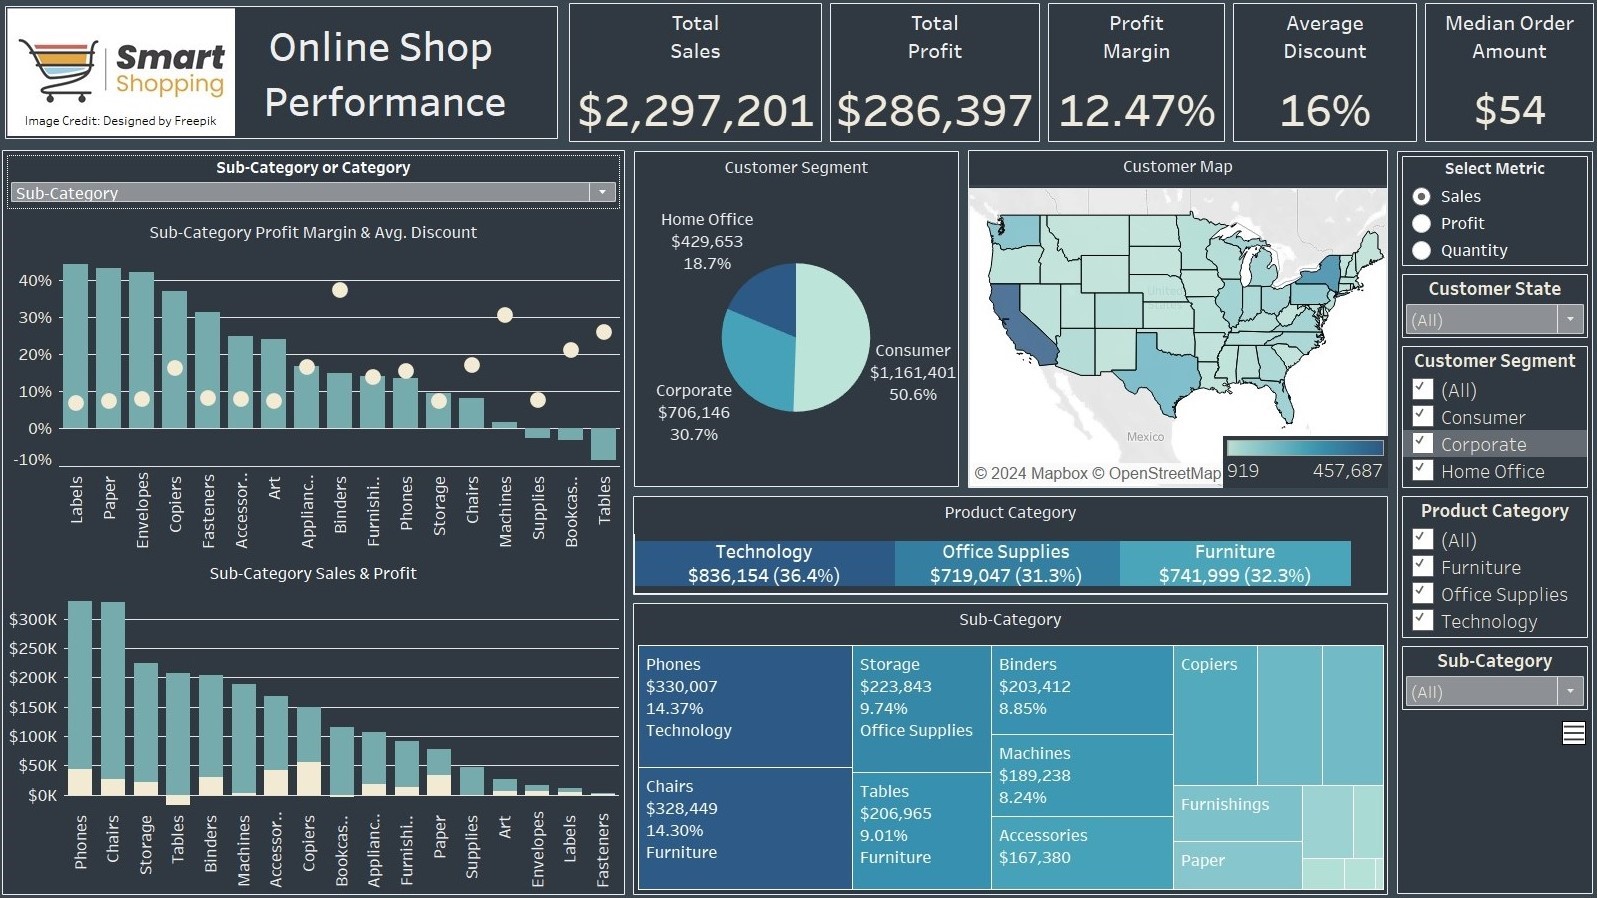Uncheck the Furniture category checkbox
Image resolution: width=1597 pixels, height=898 pixels.
coord(1422,566)
